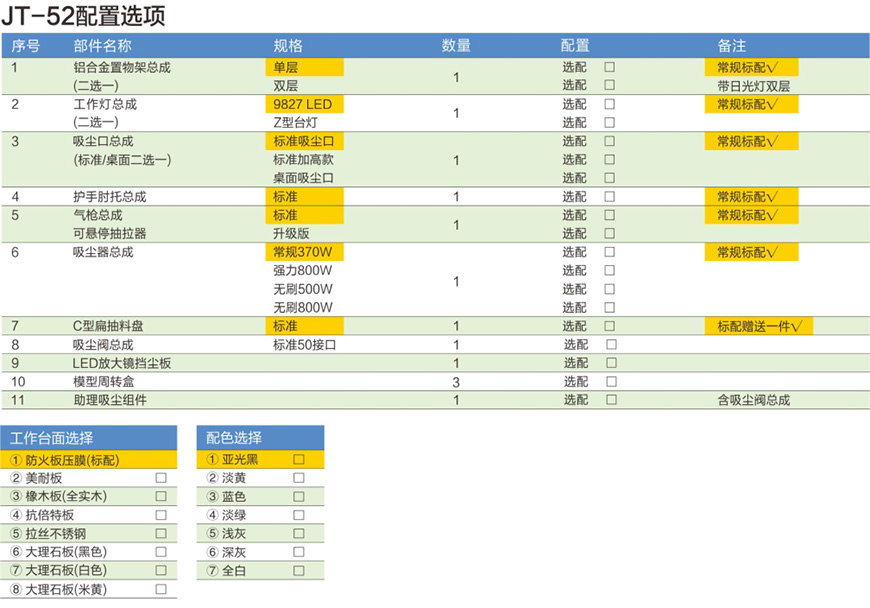
Task: Select the 美耐板 work surface checkbox
Action: (x=161, y=478)
